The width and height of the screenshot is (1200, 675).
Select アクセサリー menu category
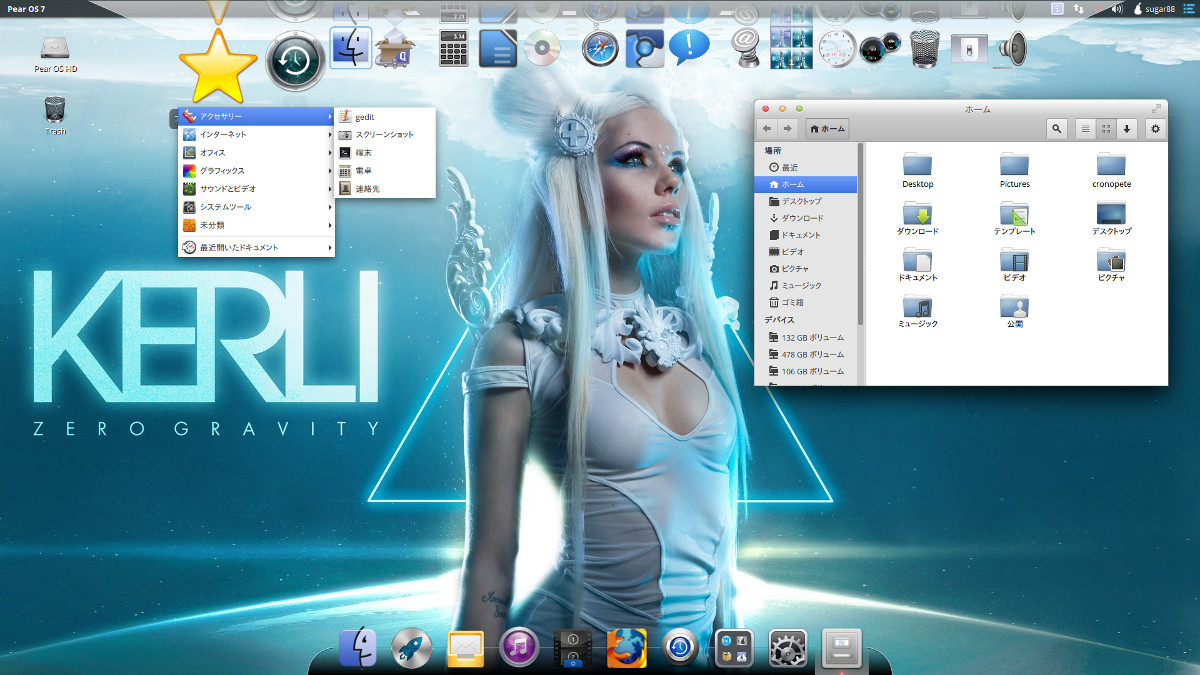point(256,116)
